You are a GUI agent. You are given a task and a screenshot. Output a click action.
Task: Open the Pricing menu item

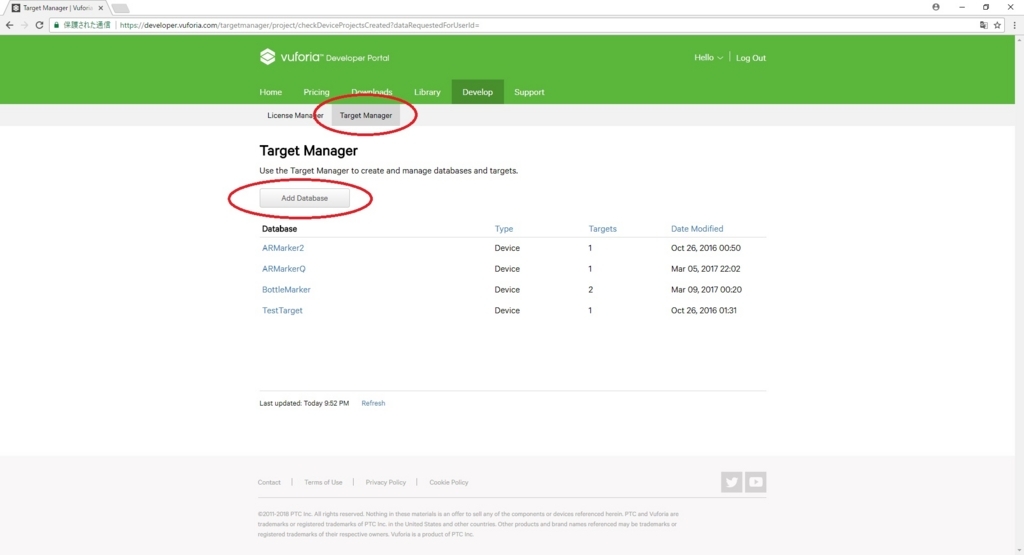coord(316,92)
